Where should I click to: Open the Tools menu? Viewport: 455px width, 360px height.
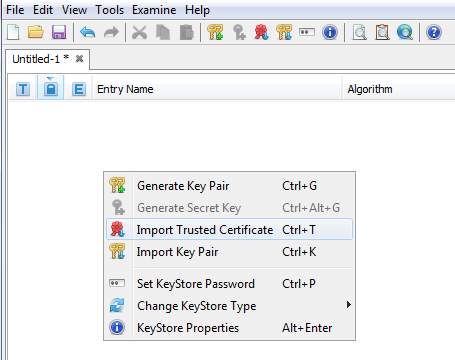(110, 10)
